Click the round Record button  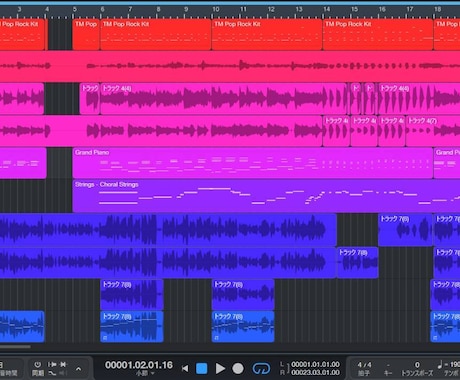(x=238, y=369)
